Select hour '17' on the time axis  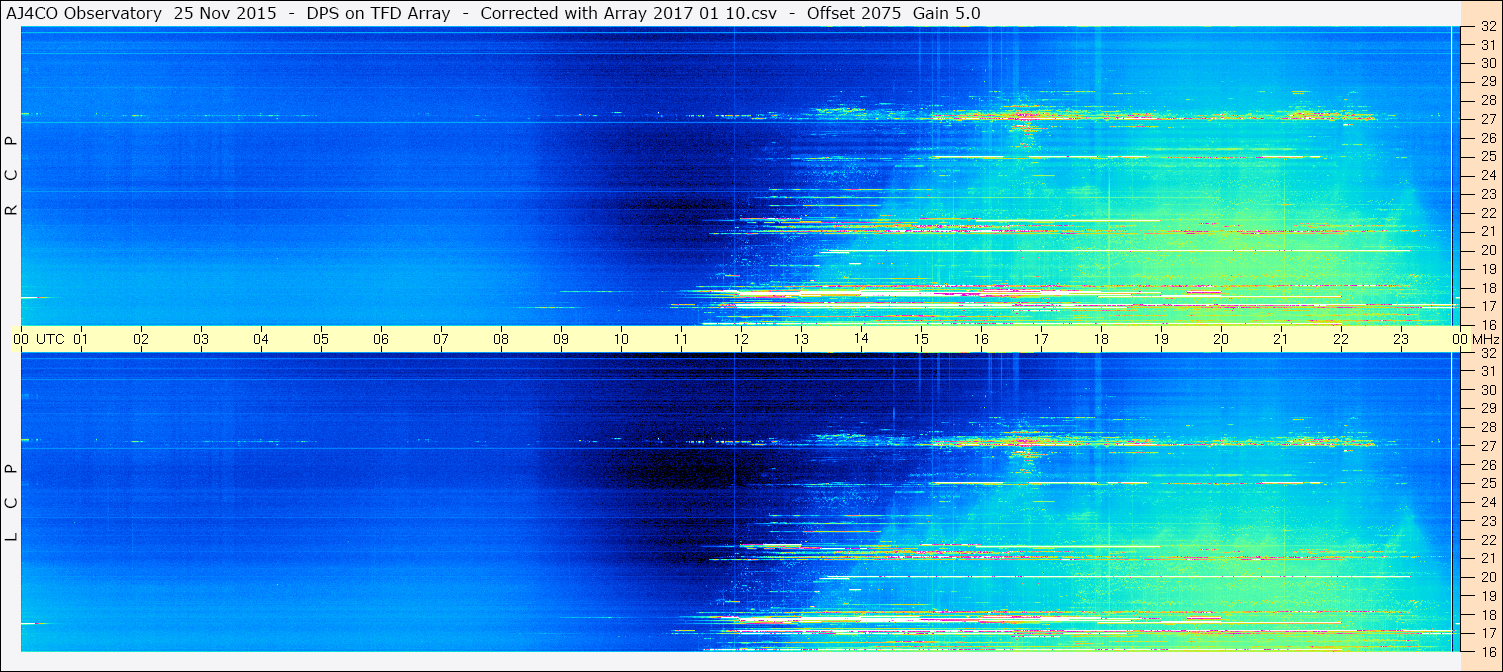click(x=1041, y=339)
